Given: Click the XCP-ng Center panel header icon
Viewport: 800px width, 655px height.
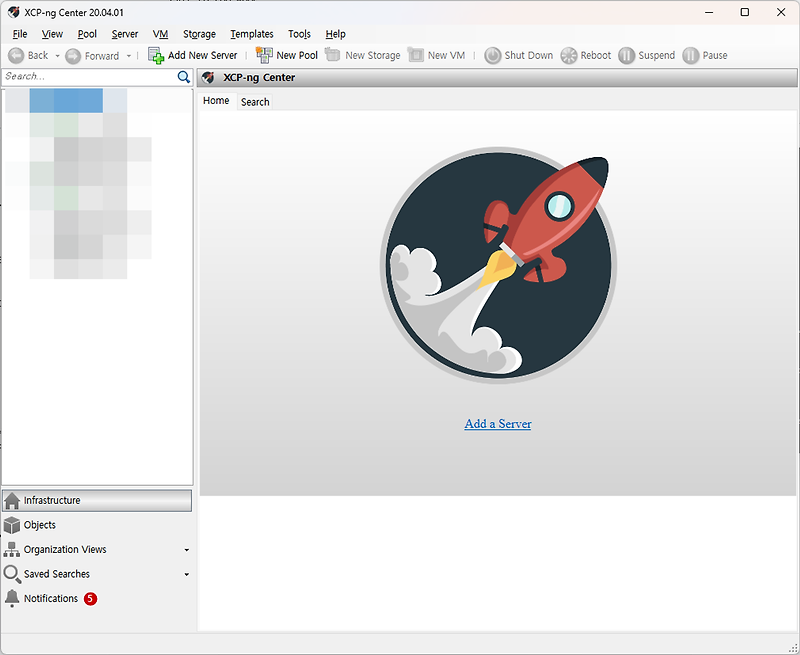Looking at the screenshot, I should [x=208, y=78].
